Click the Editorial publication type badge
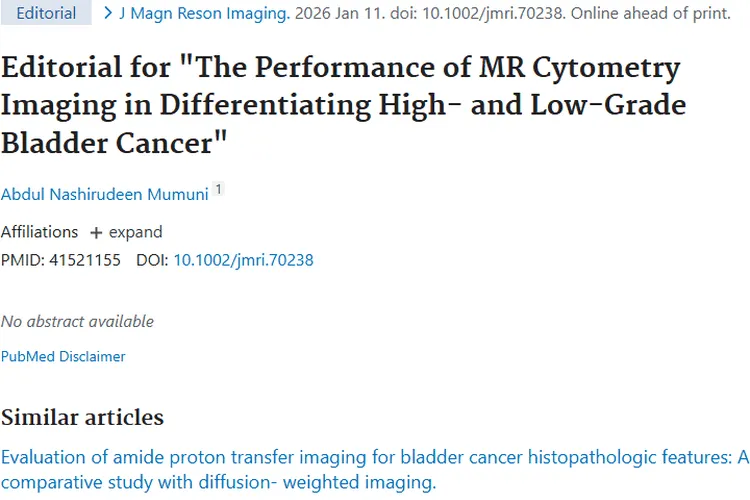This screenshot has height=500, width=750. (45, 14)
